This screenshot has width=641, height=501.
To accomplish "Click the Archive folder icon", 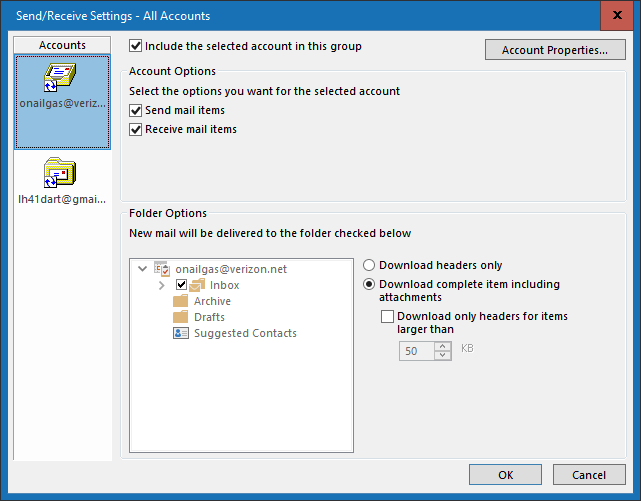I will click(x=181, y=301).
